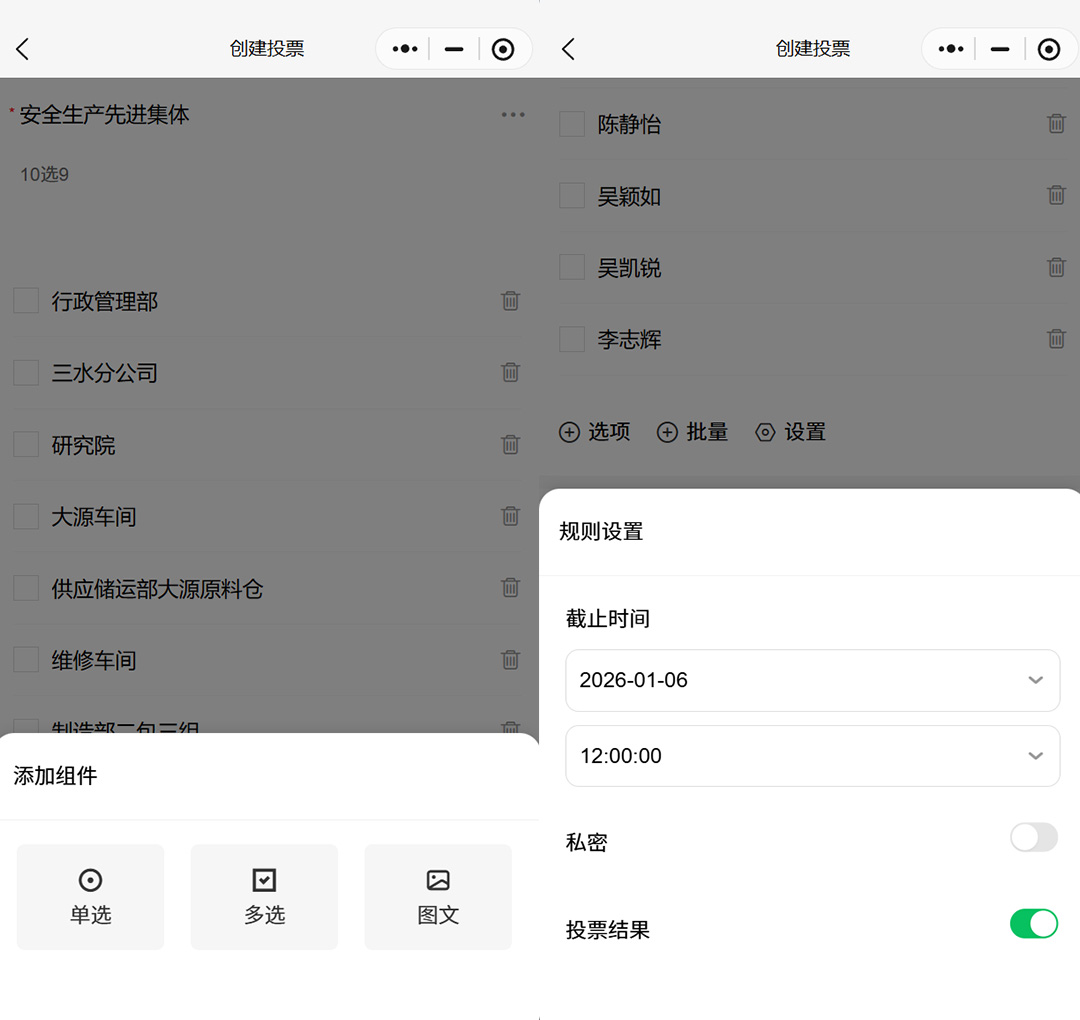
Task: Turn off the 投票结果 toggle
Action: coord(1033,924)
